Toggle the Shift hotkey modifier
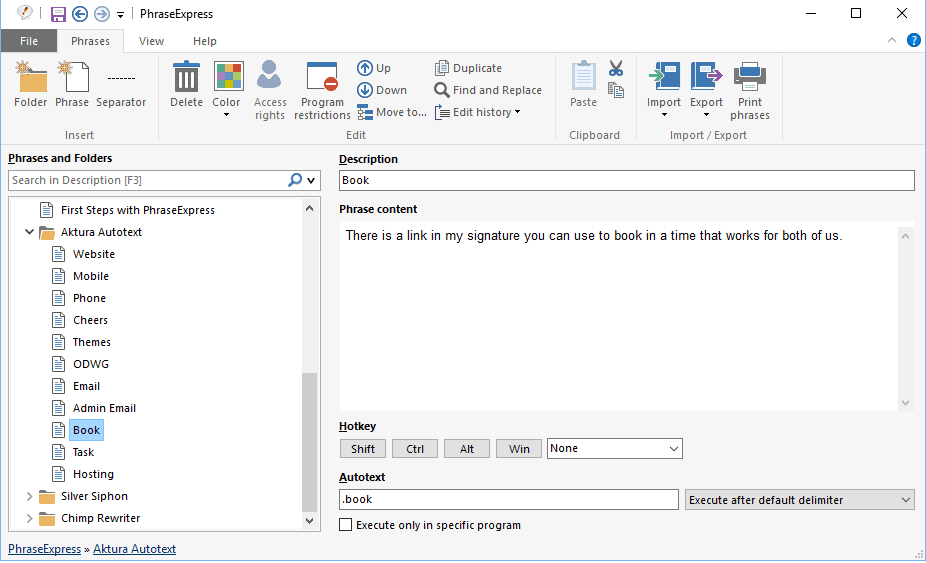 [x=363, y=449]
